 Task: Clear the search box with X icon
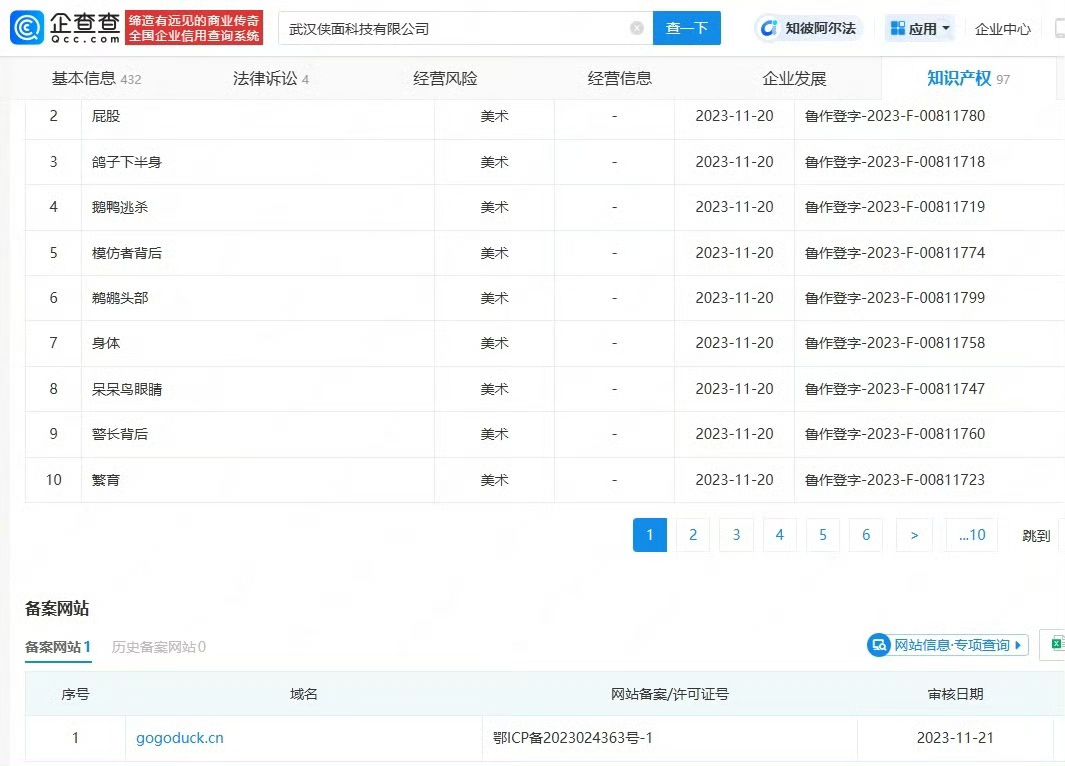(636, 28)
